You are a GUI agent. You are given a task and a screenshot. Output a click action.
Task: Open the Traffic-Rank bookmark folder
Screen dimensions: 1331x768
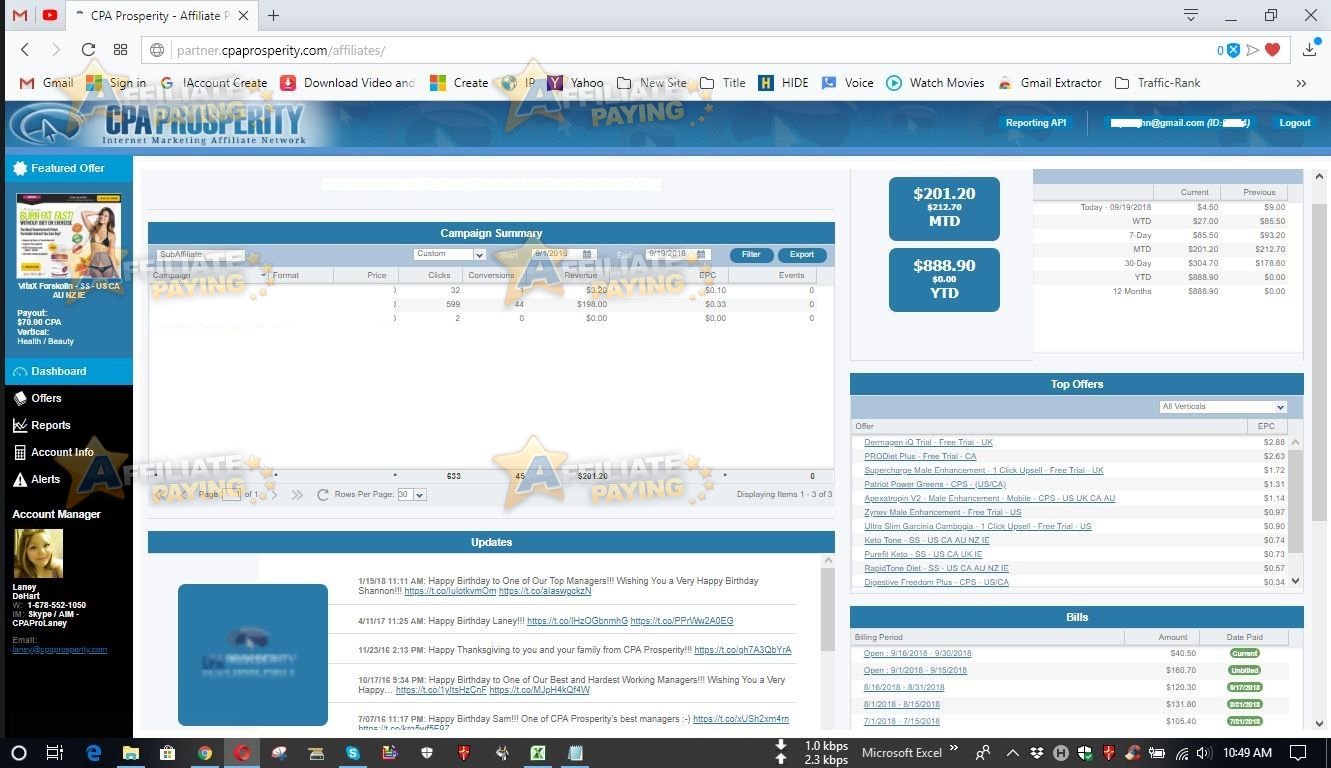1157,83
